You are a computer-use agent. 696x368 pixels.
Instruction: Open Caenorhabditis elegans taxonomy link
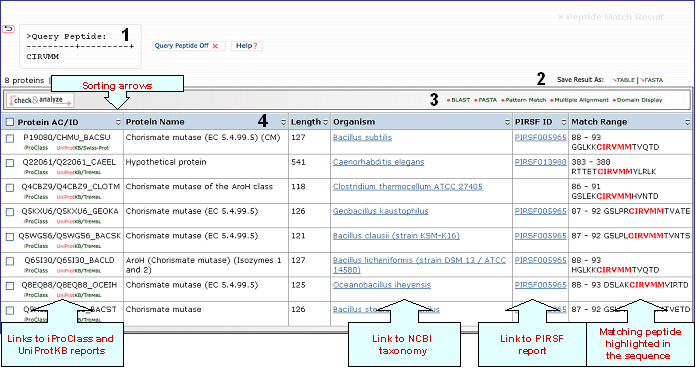379,162
